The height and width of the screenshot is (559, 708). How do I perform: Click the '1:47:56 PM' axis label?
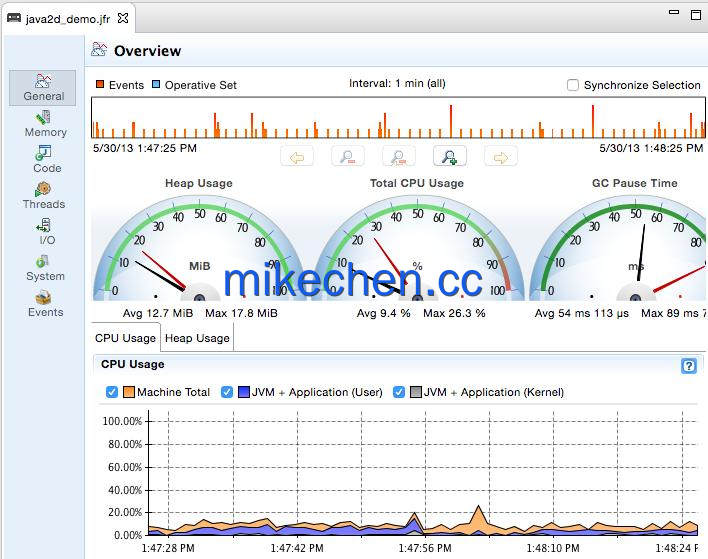coord(425,548)
